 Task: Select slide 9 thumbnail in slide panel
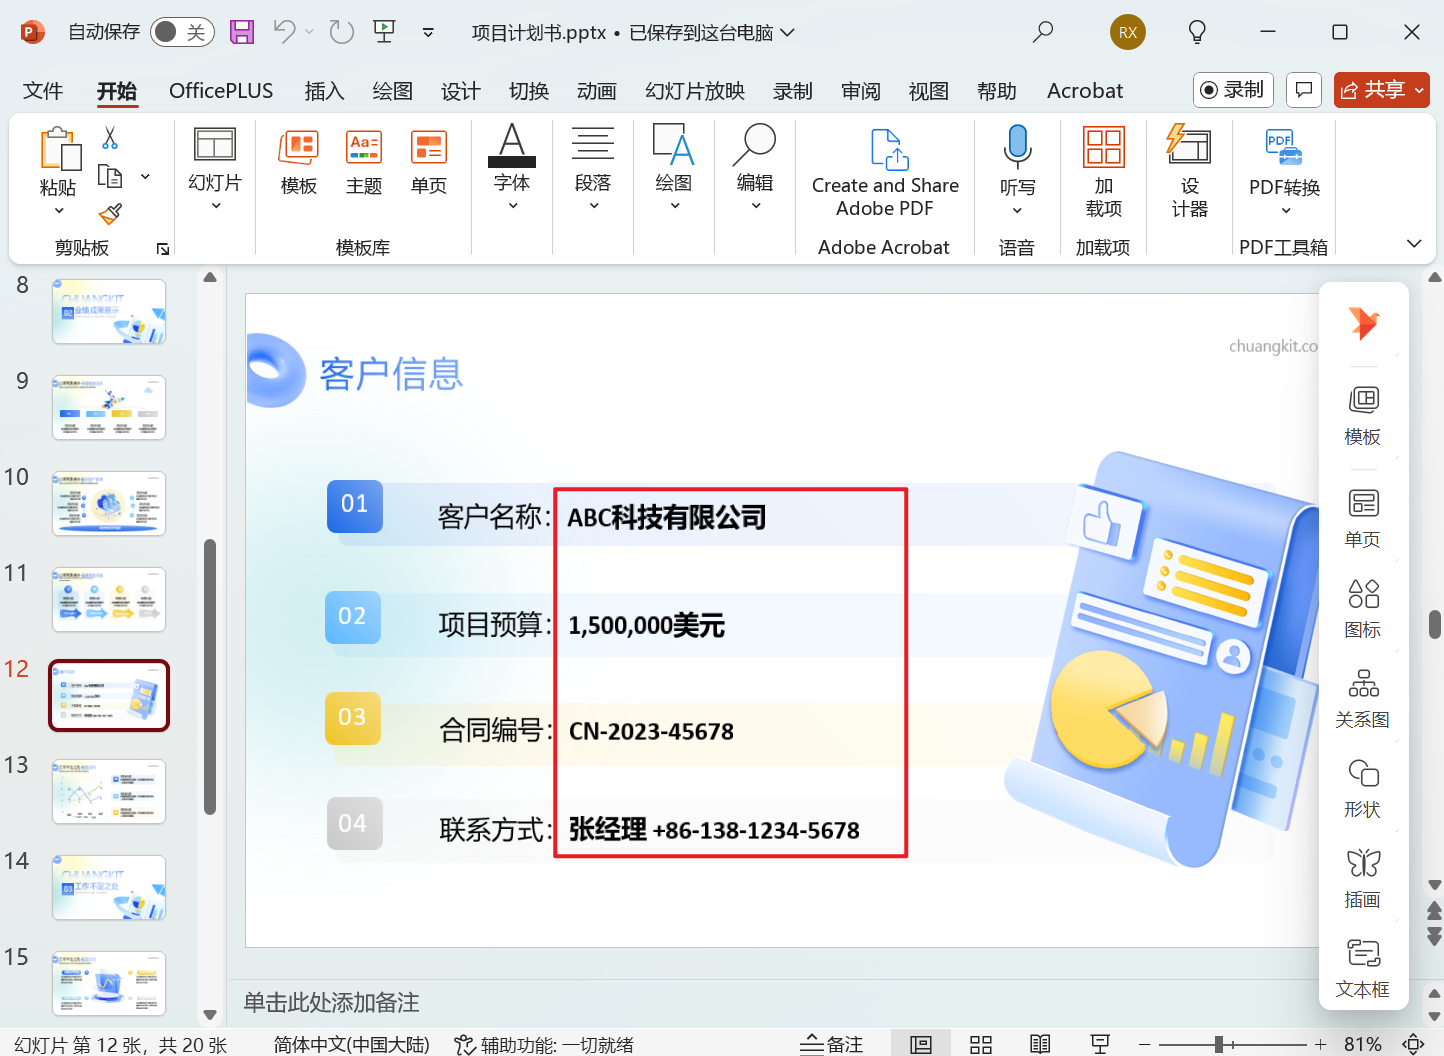pos(108,407)
